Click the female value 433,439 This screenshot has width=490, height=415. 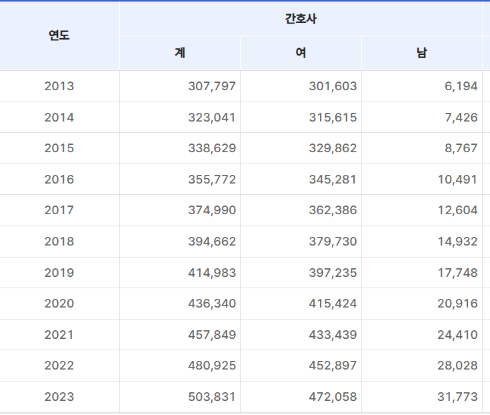(x=333, y=335)
